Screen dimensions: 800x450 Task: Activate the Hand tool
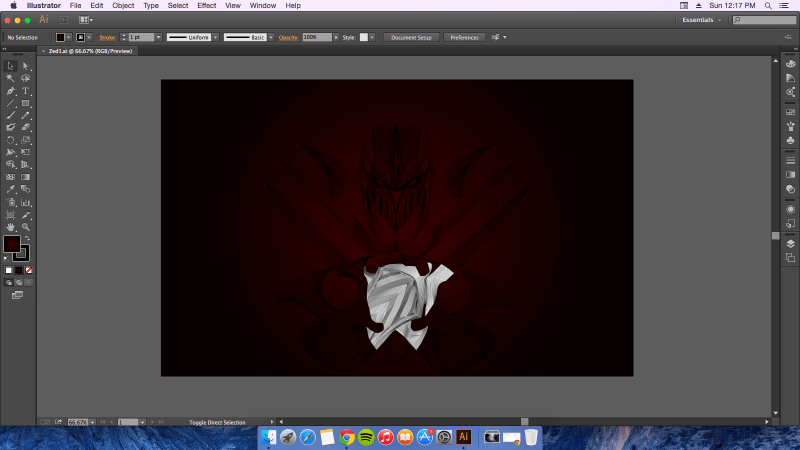coord(10,227)
